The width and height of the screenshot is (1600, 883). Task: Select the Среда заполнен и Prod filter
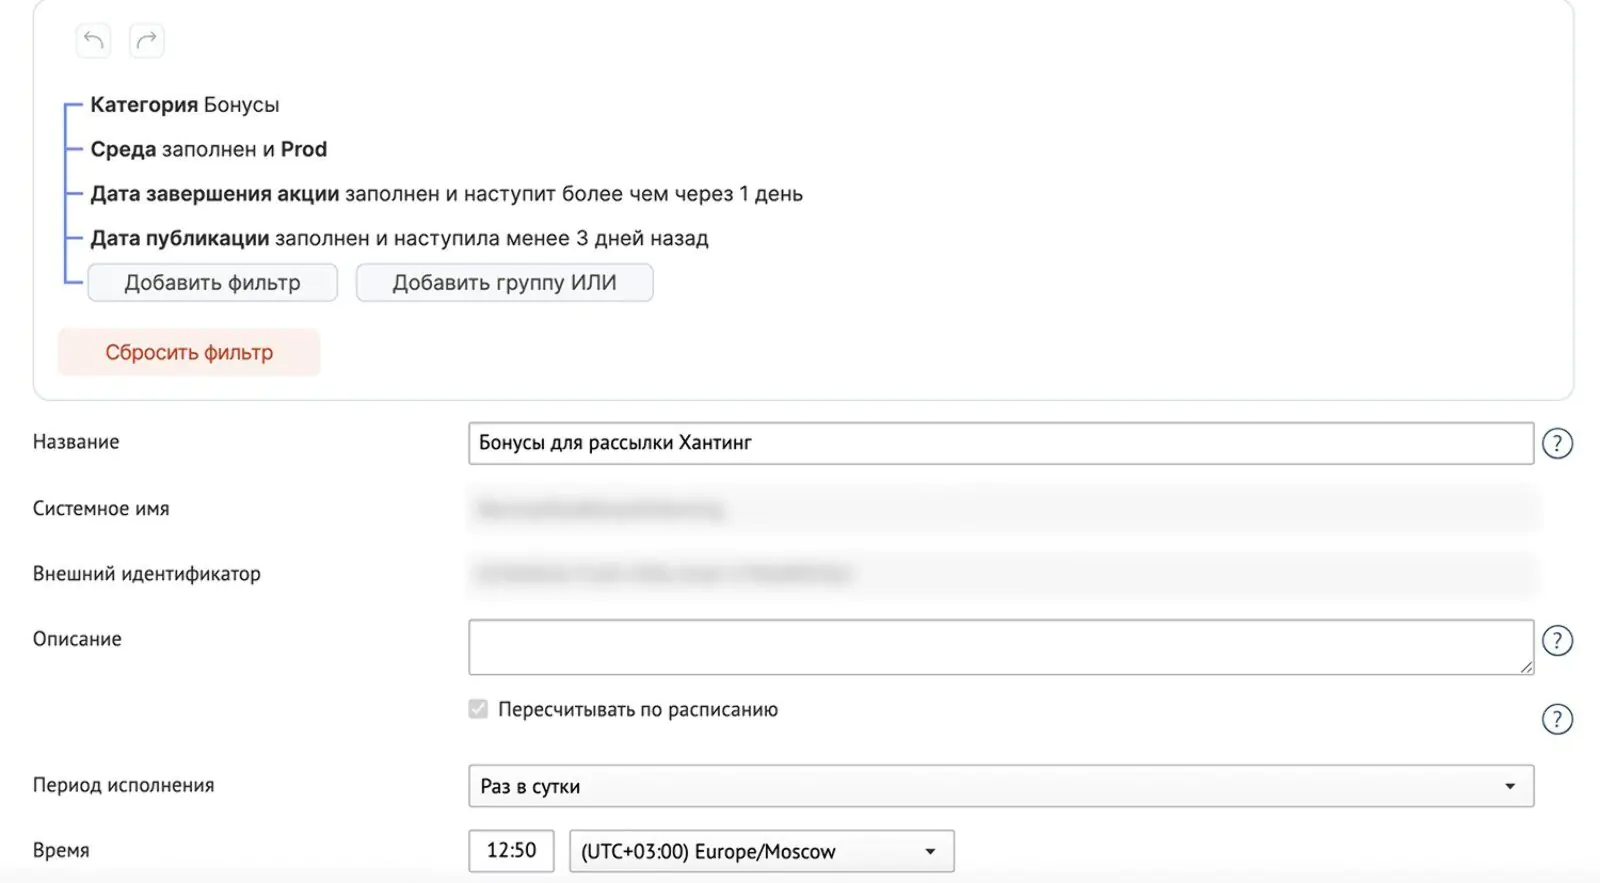click(x=209, y=149)
